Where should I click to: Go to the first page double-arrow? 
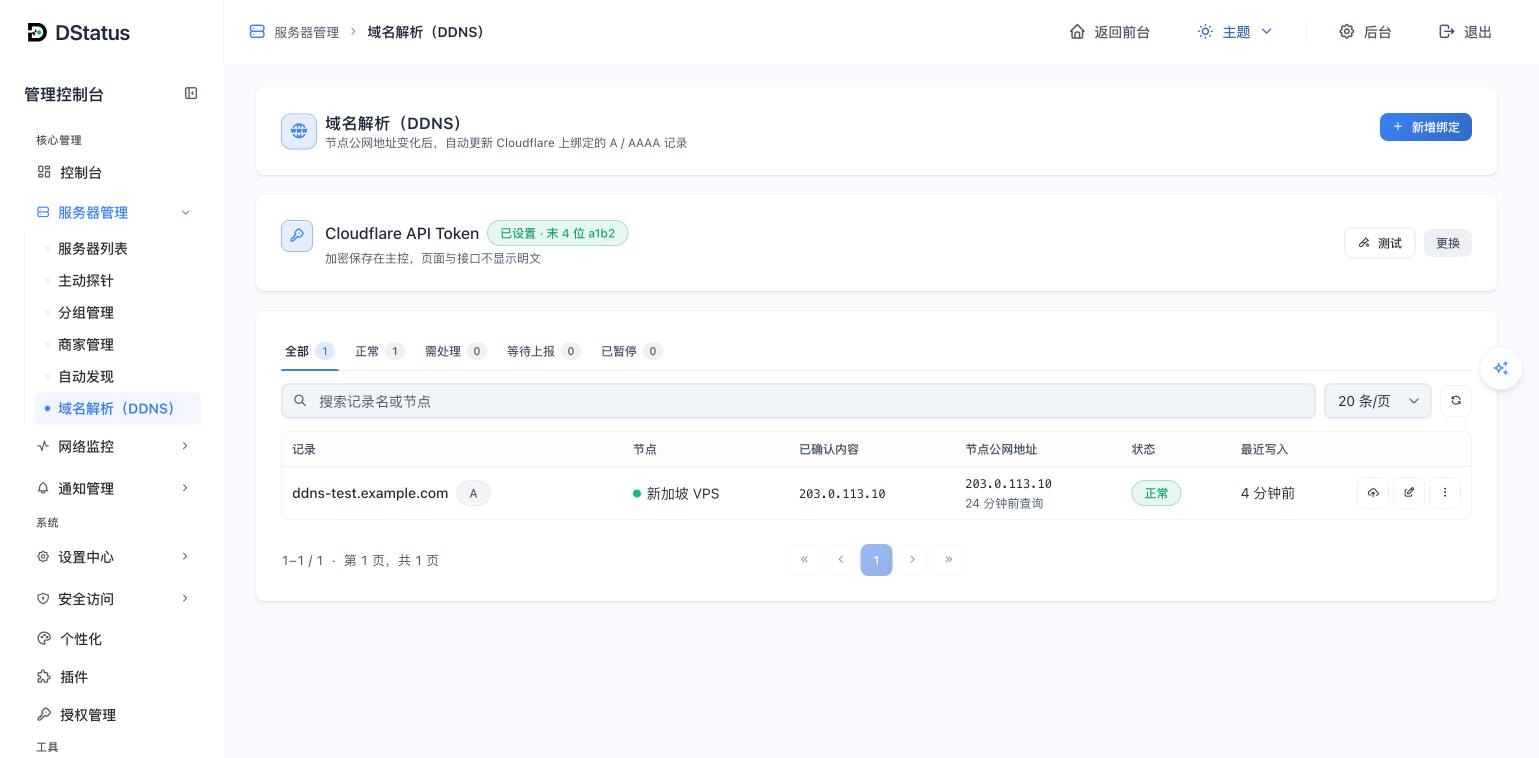[x=804, y=559]
